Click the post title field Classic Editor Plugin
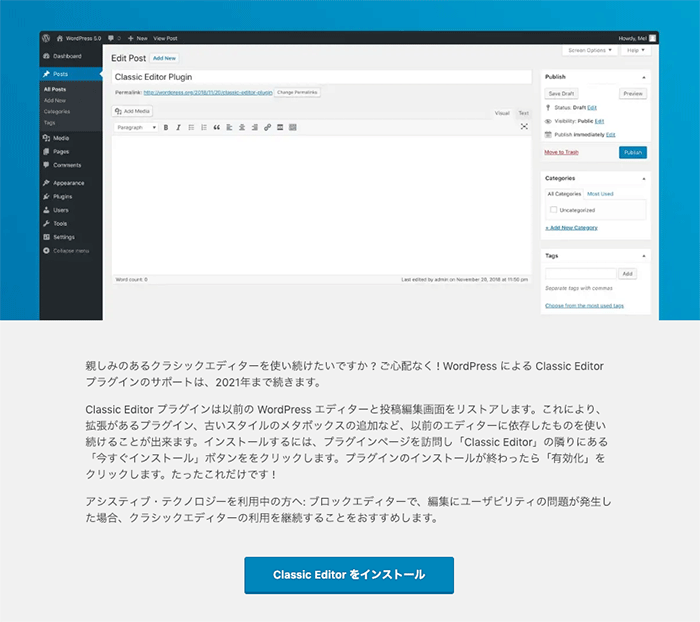700x622 pixels. (321, 77)
